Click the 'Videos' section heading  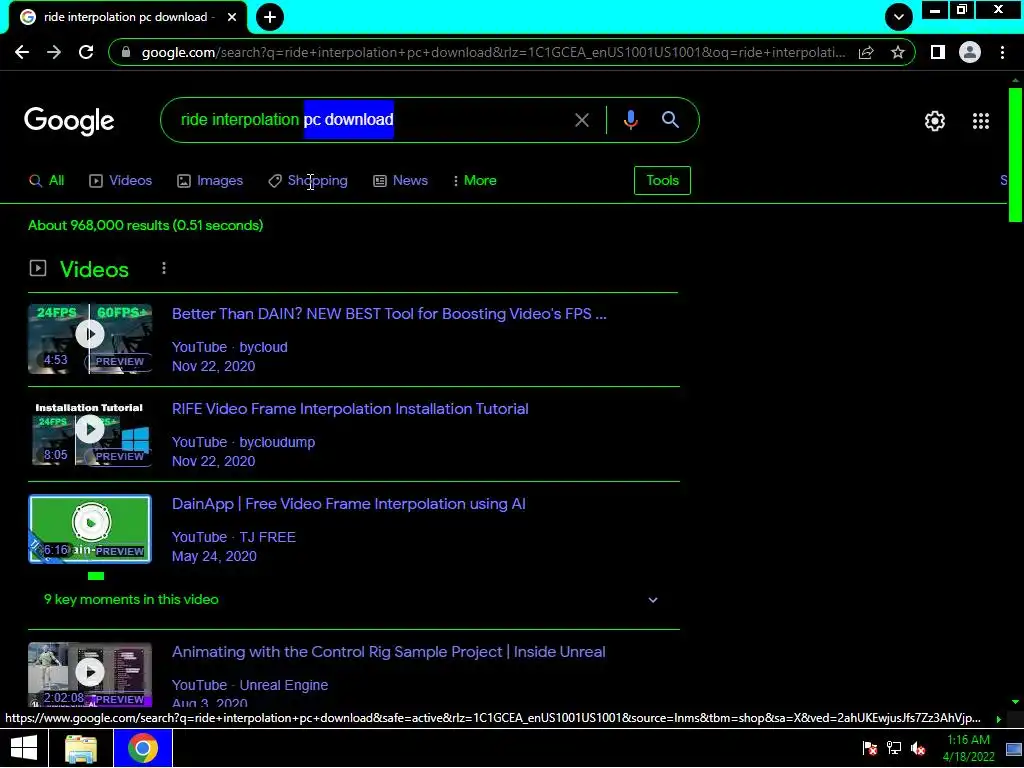(x=94, y=270)
